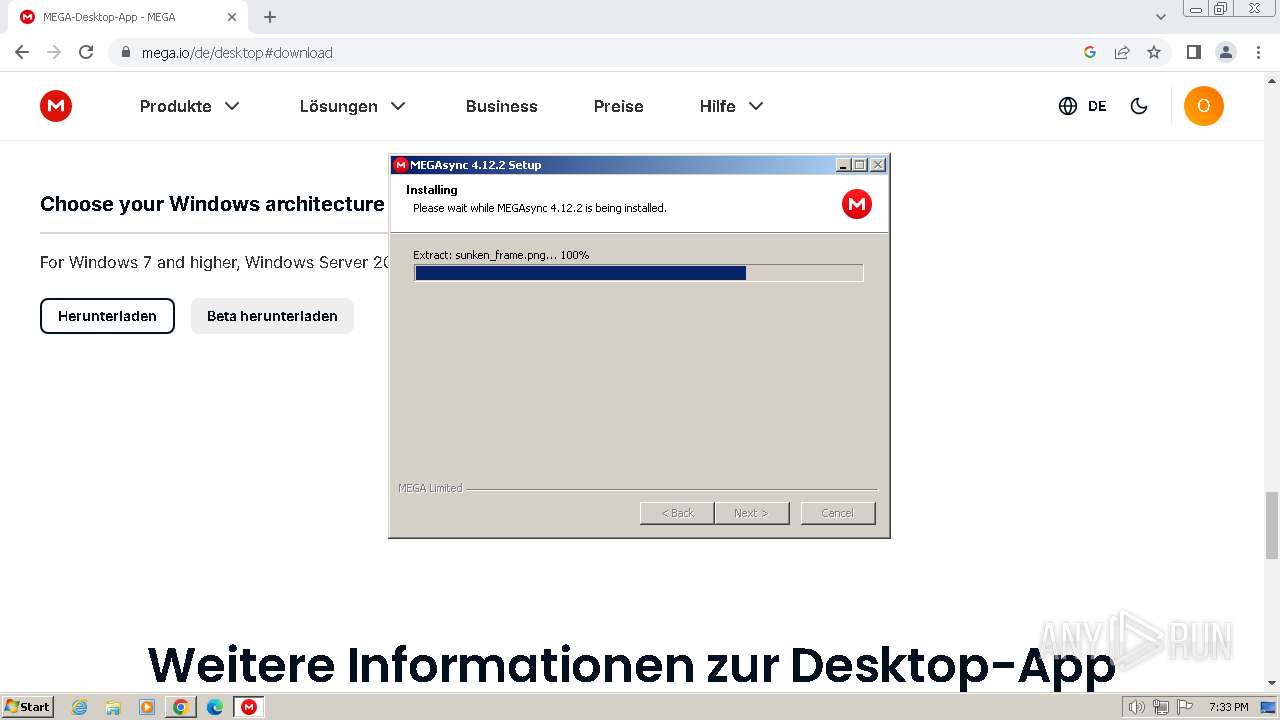
Task: Launch Internet Explorer from taskbar
Action: 80,707
